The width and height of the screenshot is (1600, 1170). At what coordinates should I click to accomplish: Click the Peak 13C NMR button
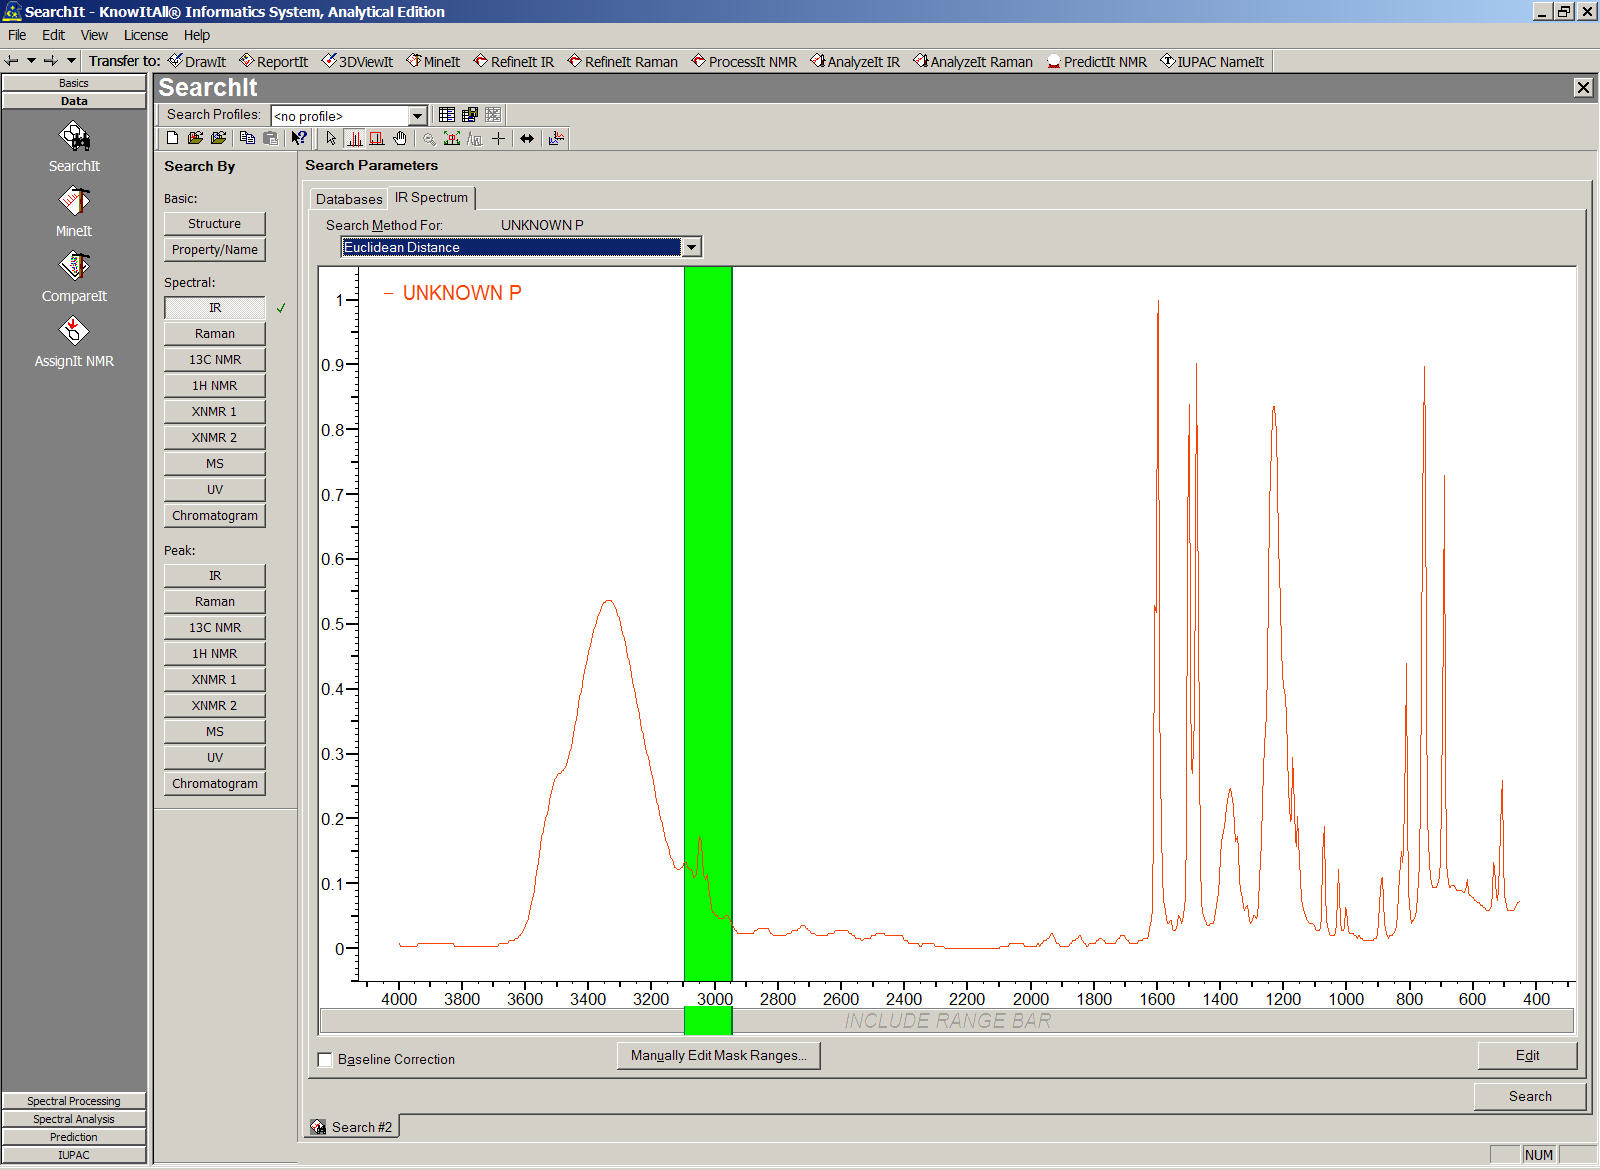215,628
